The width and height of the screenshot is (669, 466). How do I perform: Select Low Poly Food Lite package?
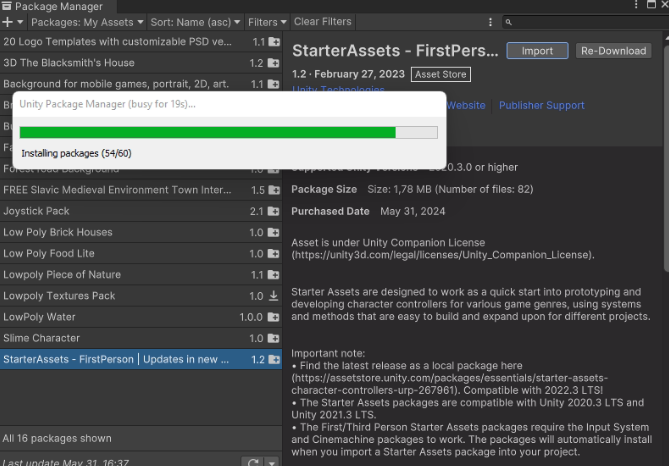(141, 253)
